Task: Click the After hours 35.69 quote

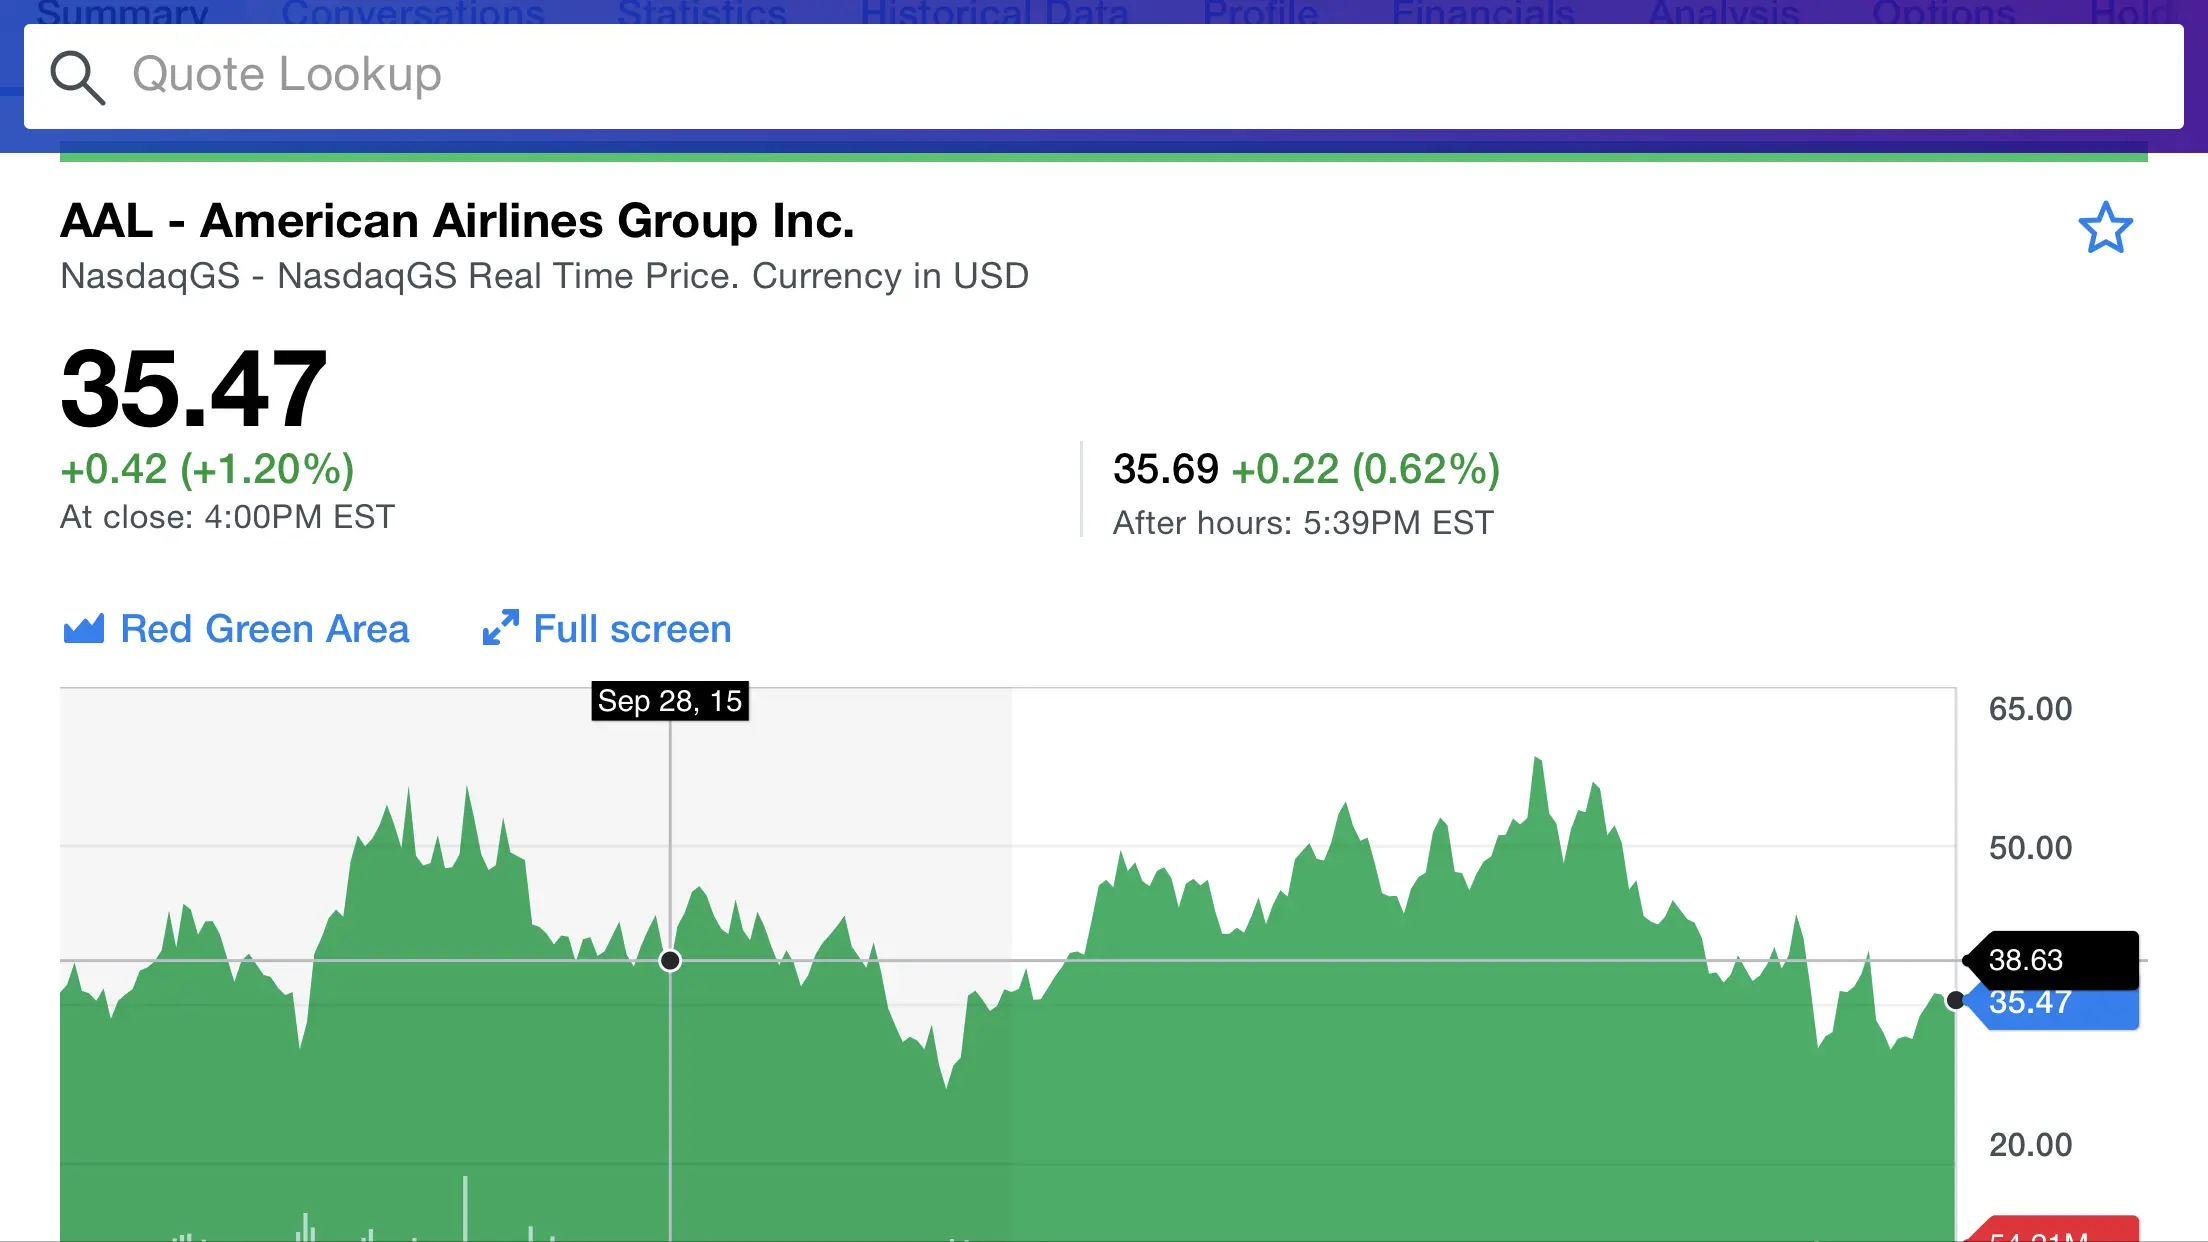Action: tap(1165, 469)
